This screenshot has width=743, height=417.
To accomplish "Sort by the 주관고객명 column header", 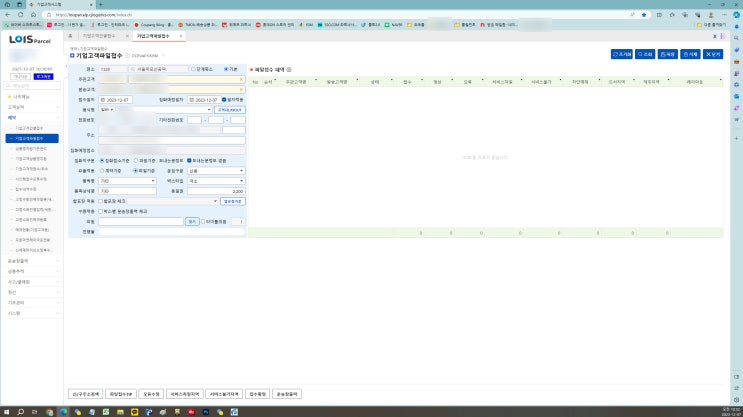I will [296, 82].
